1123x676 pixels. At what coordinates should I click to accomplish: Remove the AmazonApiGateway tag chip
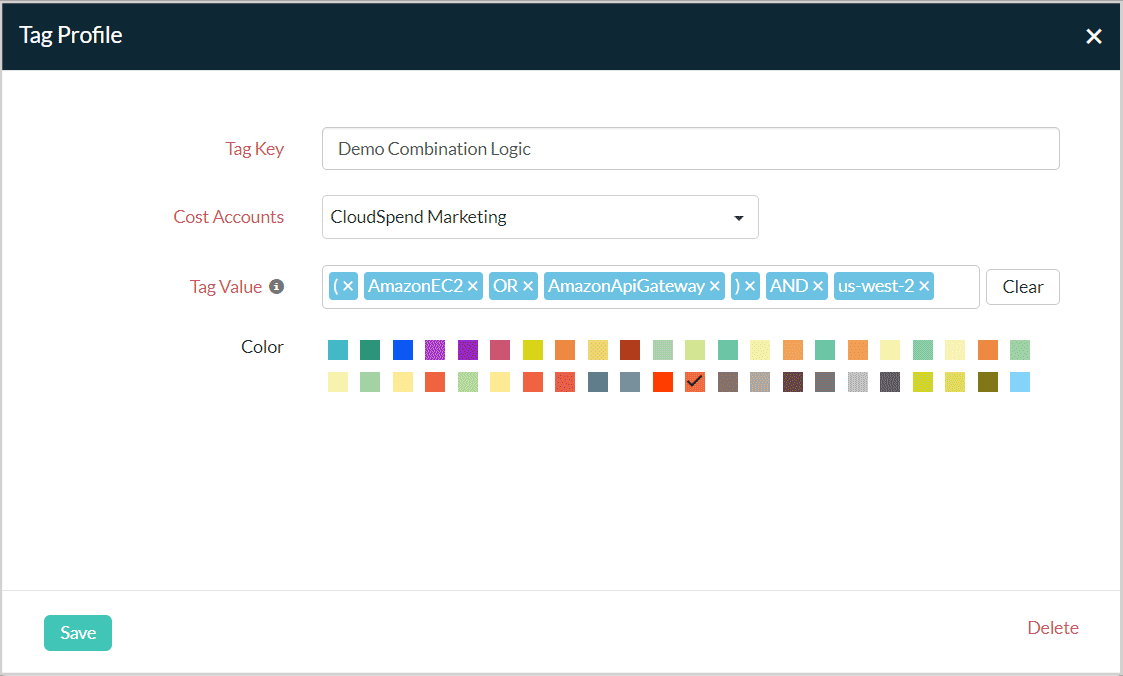pyautogui.click(x=715, y=287)
